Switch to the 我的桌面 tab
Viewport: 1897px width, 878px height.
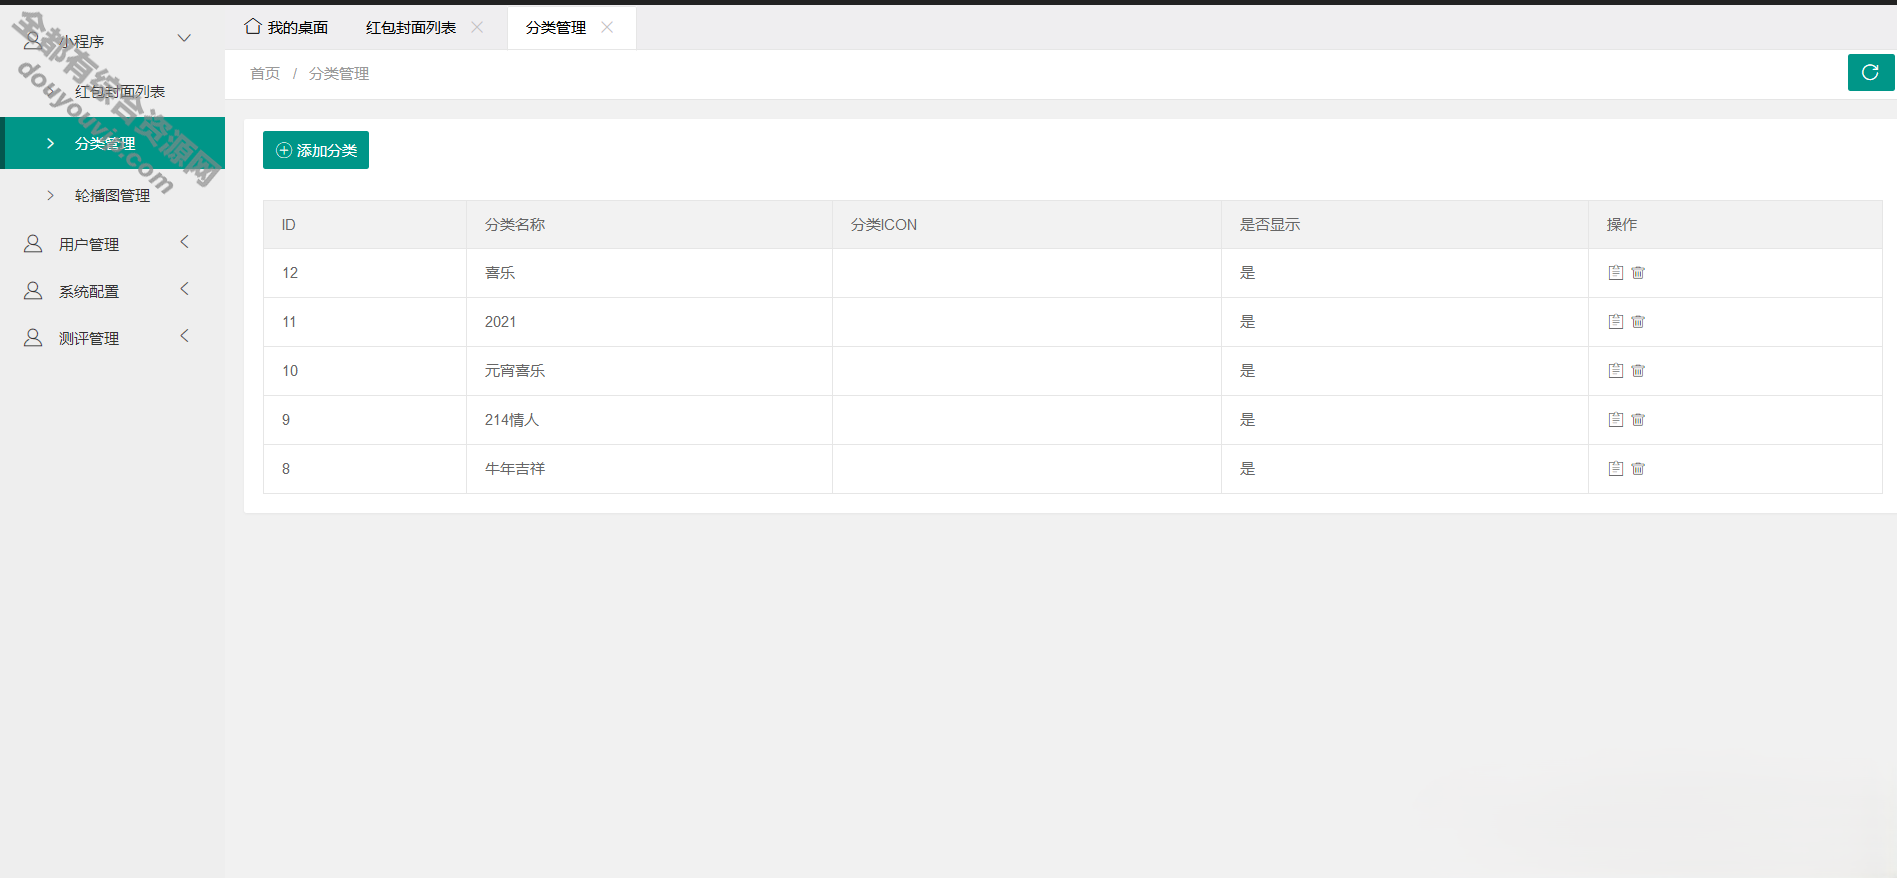[x=286, y=27]
